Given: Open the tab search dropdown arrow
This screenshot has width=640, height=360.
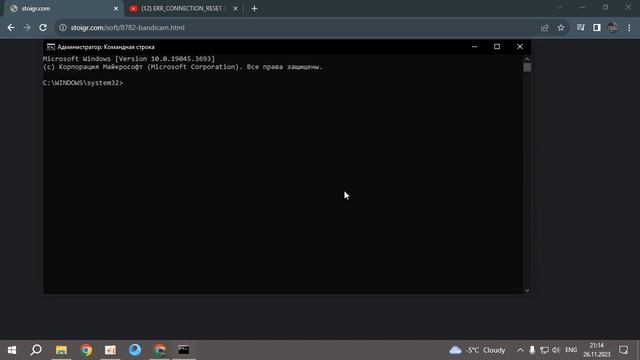Looking at the screenshot, I should pyautogui.click(x=559, y=8).
